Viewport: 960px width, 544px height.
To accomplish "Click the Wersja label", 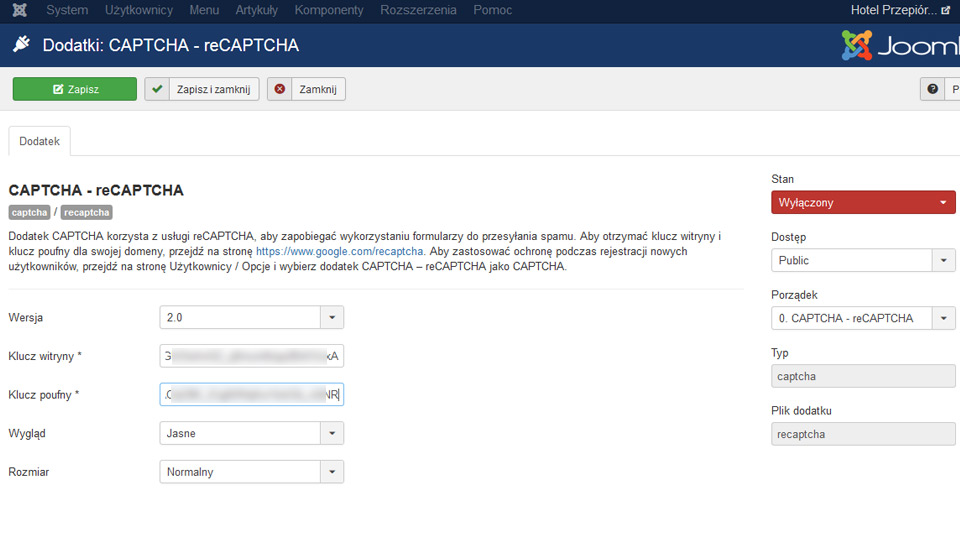I will click(26, 318).
